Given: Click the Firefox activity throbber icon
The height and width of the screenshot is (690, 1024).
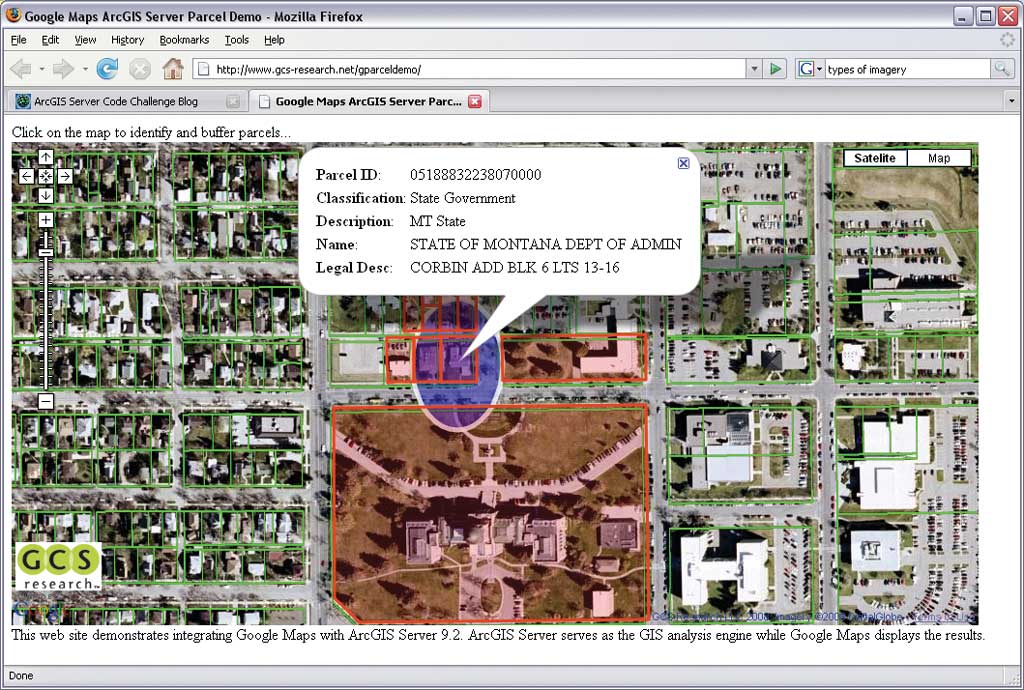Looking at the screenshot, I should coord(1008,40).
